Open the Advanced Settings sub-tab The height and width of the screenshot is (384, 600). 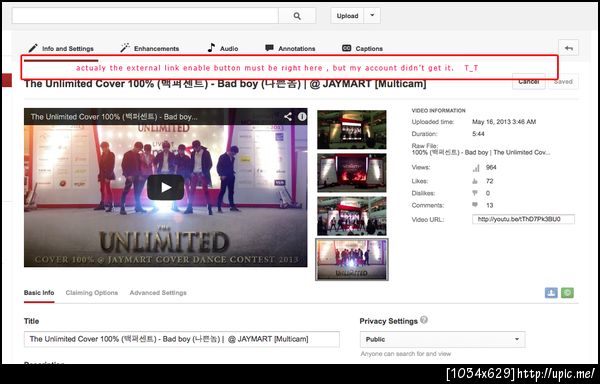[158, 293]
